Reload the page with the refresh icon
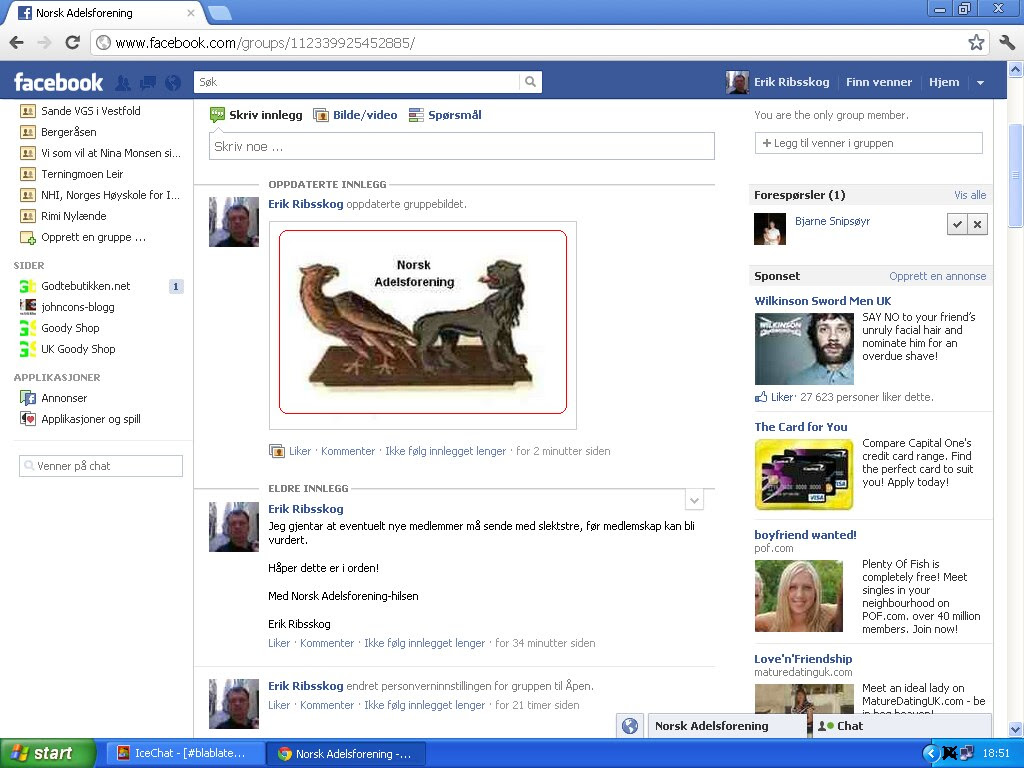 pos(72,43)
